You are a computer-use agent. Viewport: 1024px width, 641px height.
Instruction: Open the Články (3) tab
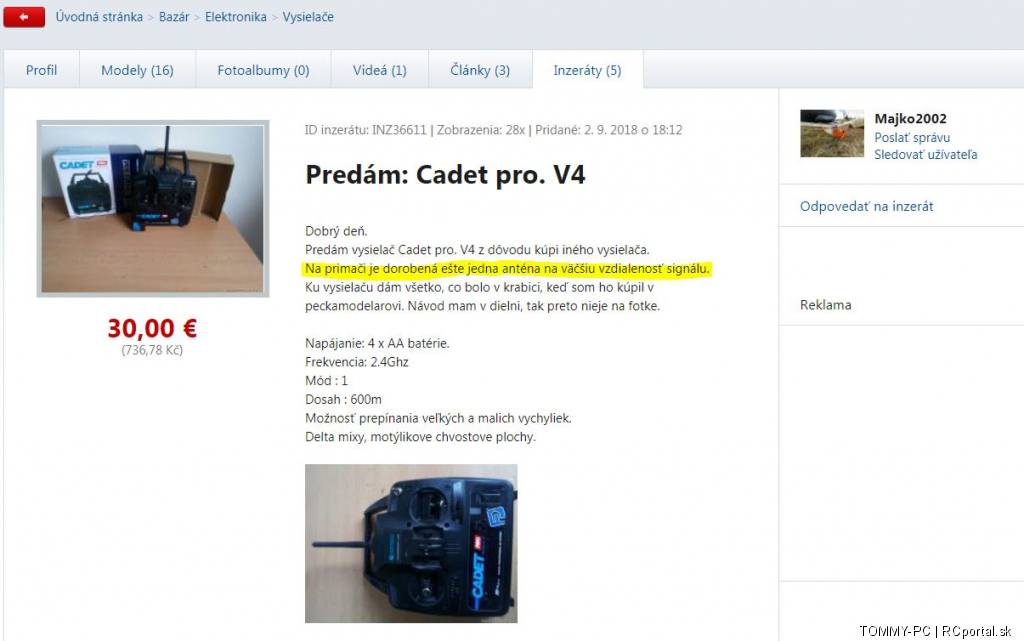tap(480, 70)
